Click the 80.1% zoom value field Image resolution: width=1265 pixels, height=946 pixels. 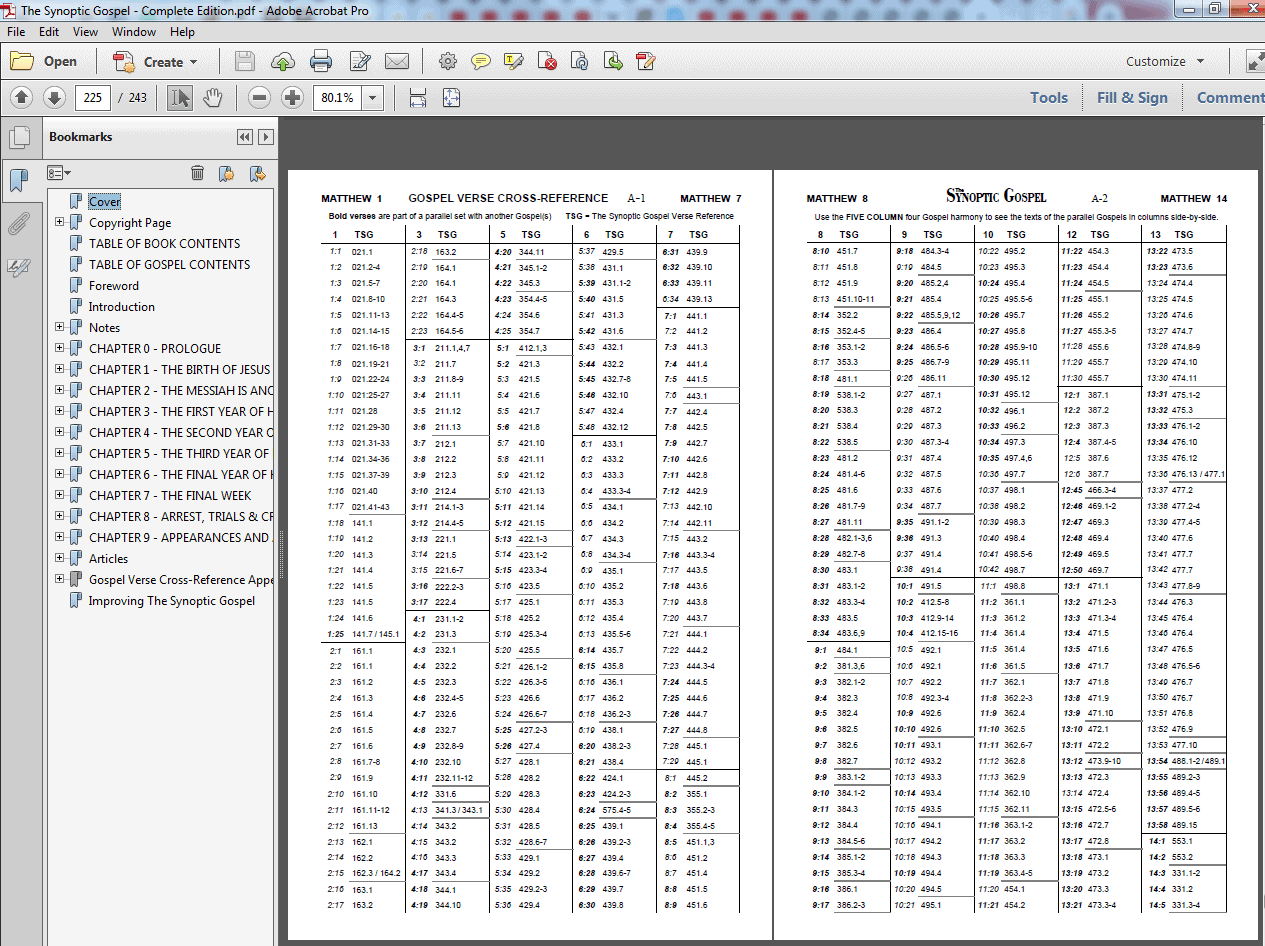[x=337, y=98]
